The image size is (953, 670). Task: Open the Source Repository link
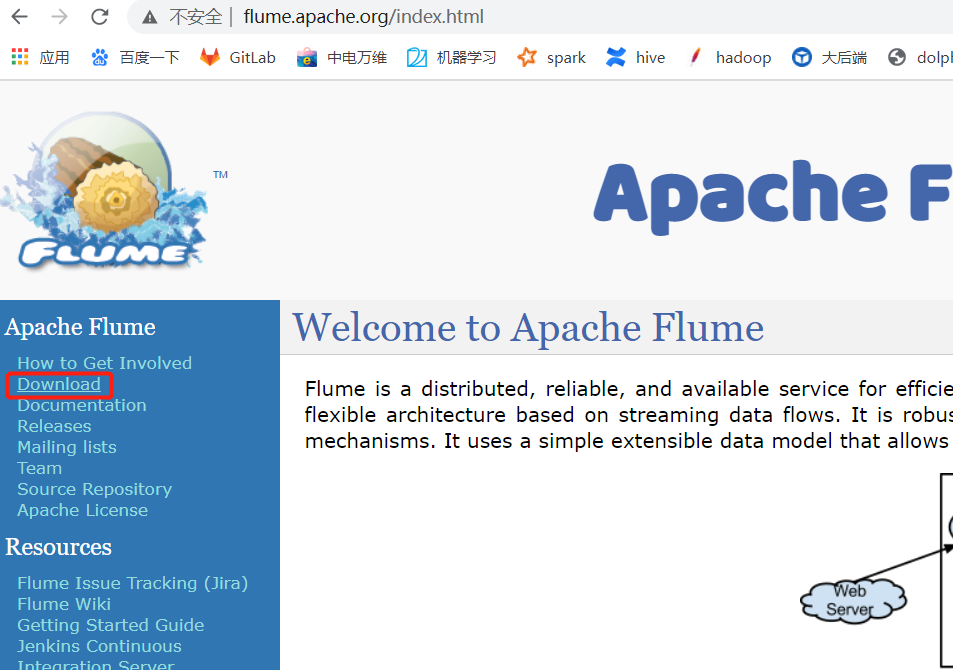click(94, 489)
